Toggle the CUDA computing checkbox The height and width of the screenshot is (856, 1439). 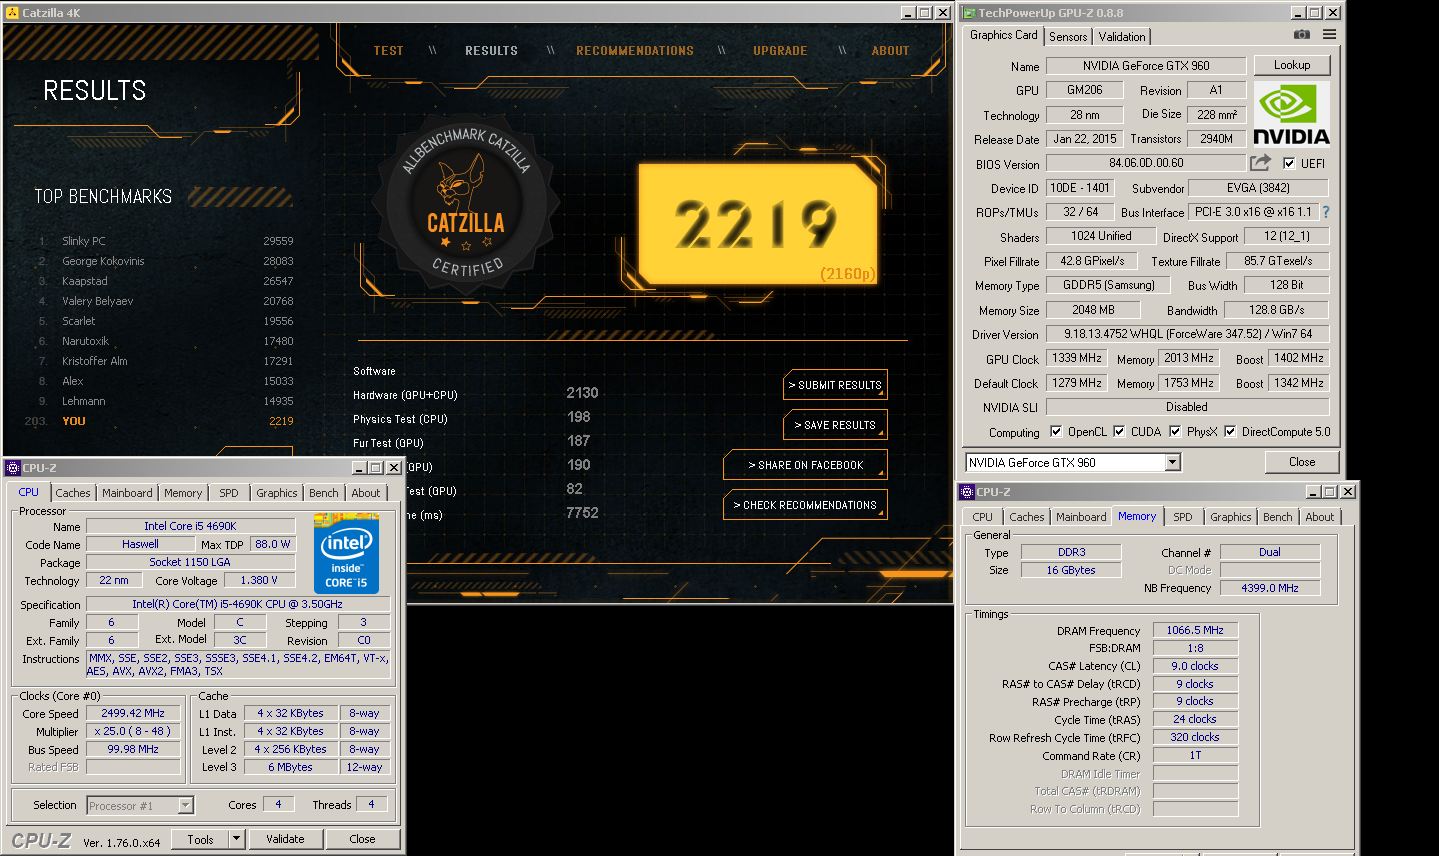click(1119, 432)
